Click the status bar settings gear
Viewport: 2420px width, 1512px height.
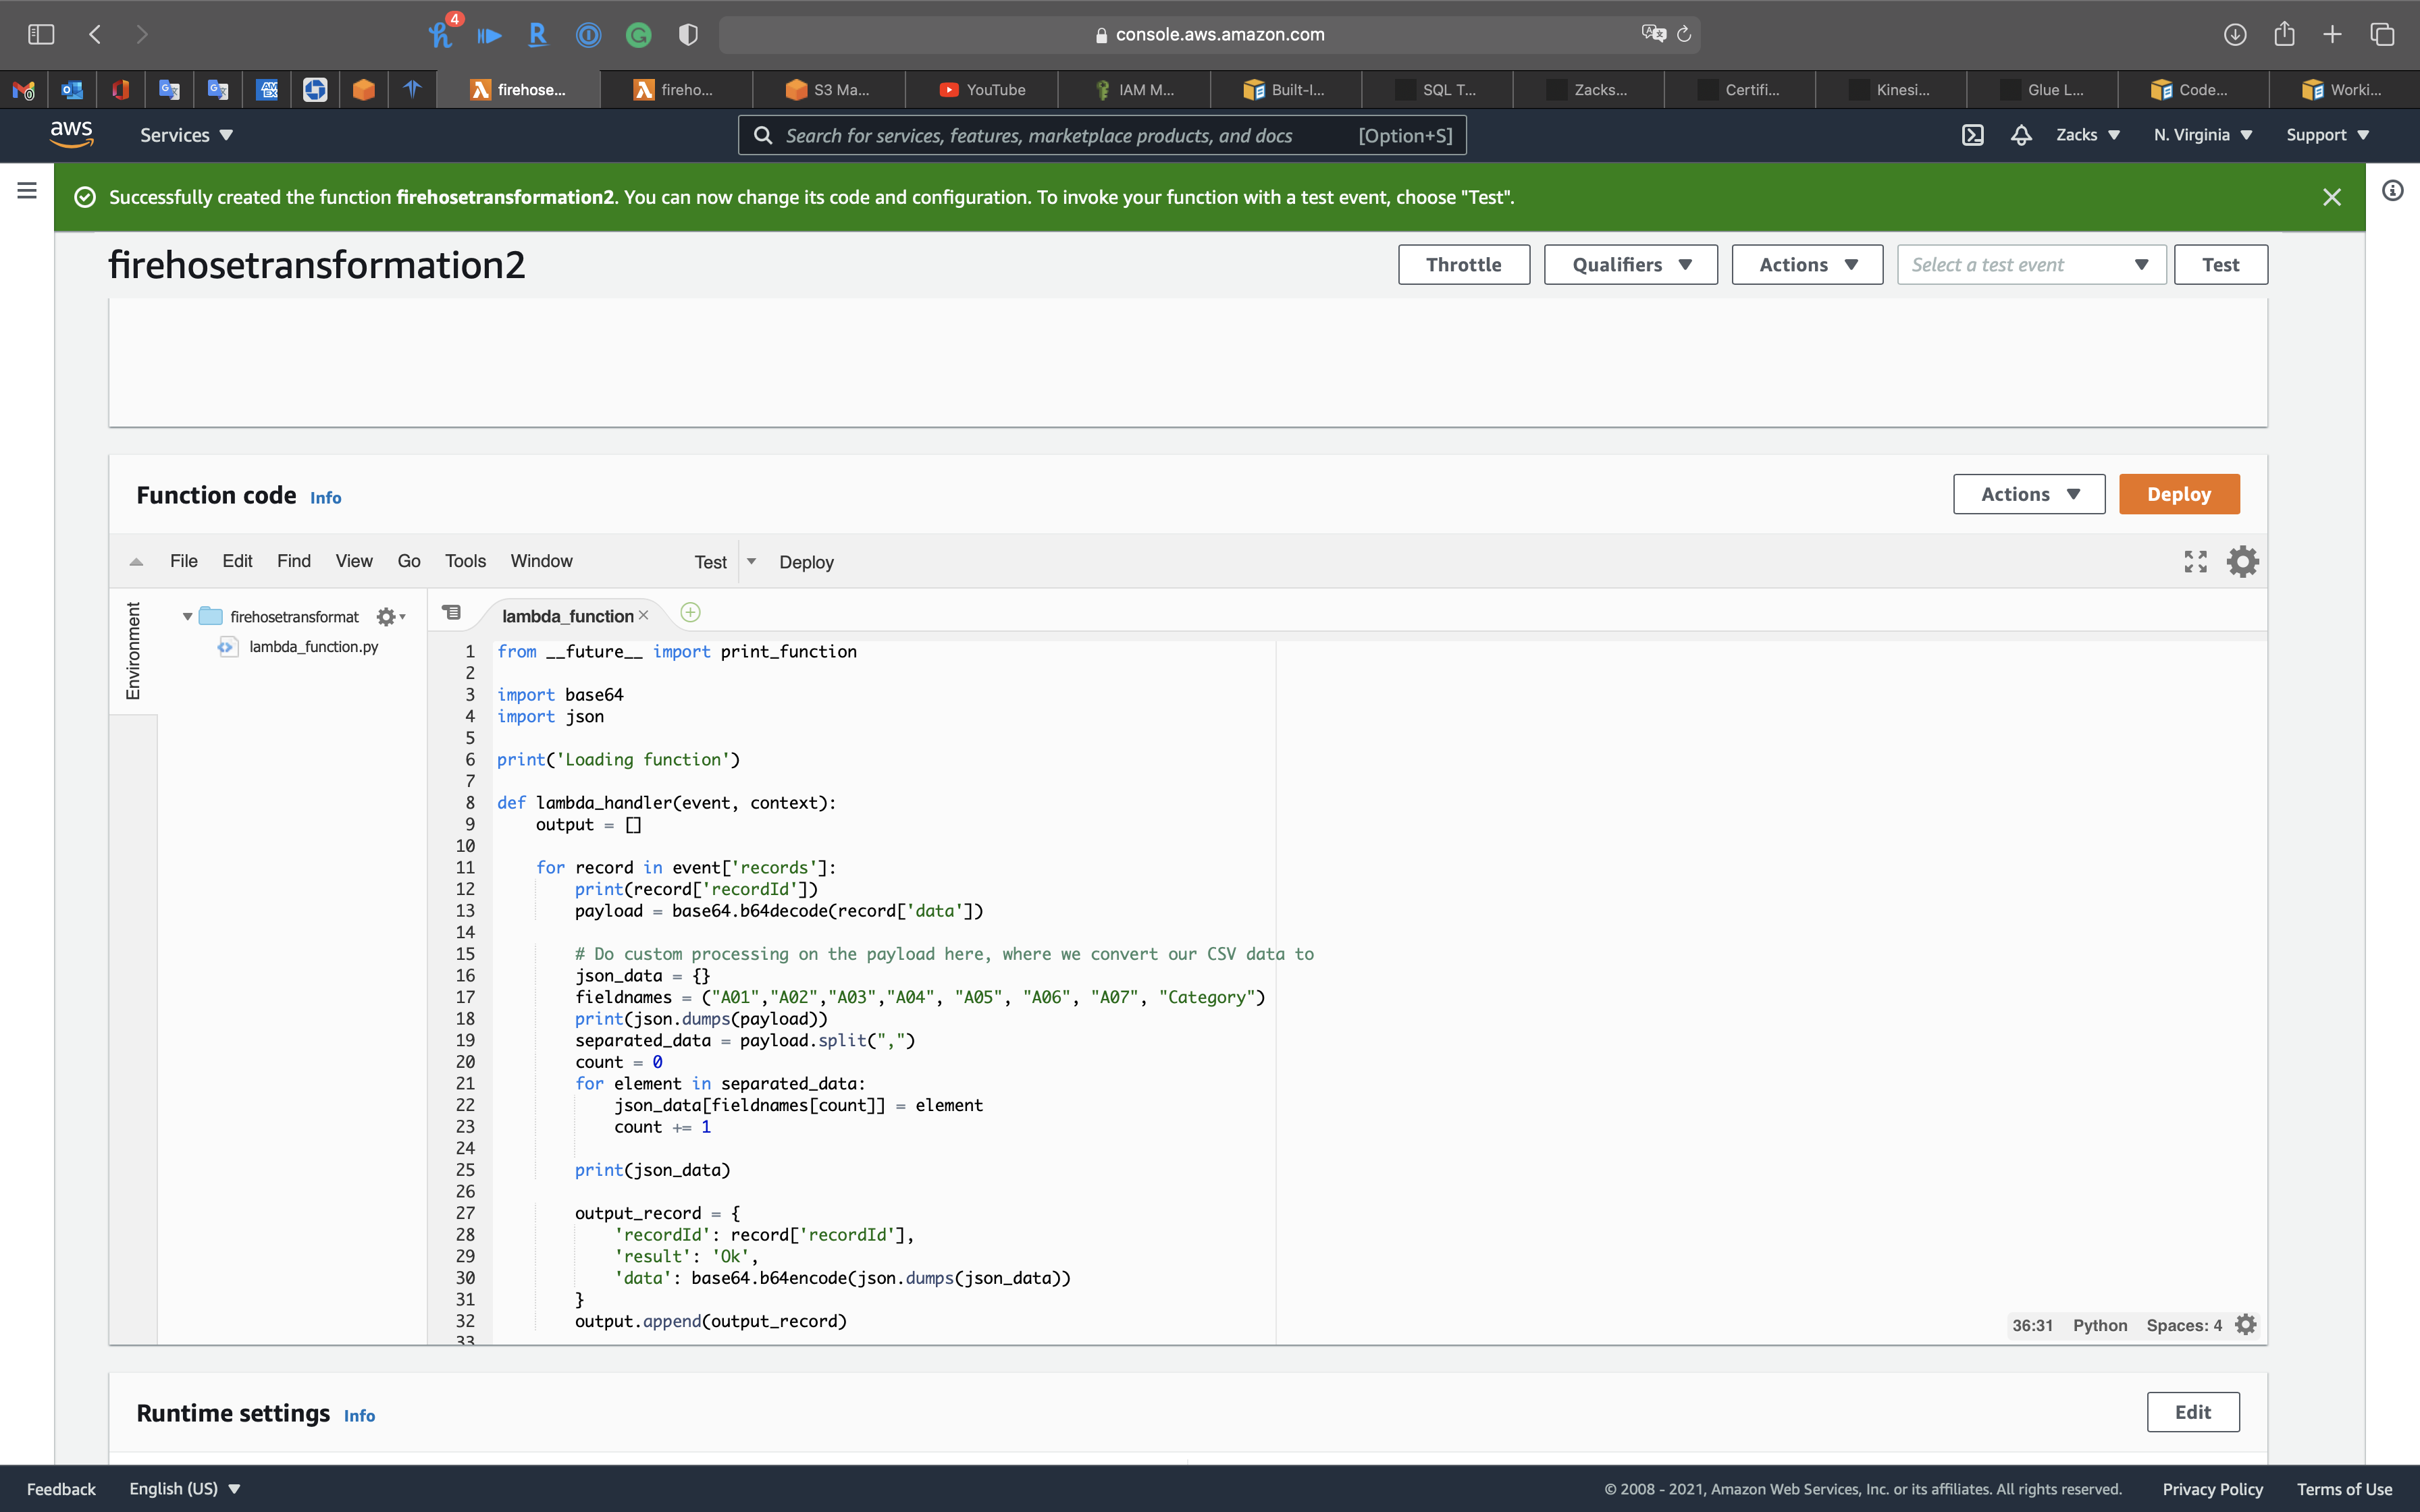(x=2246, y=1325)
